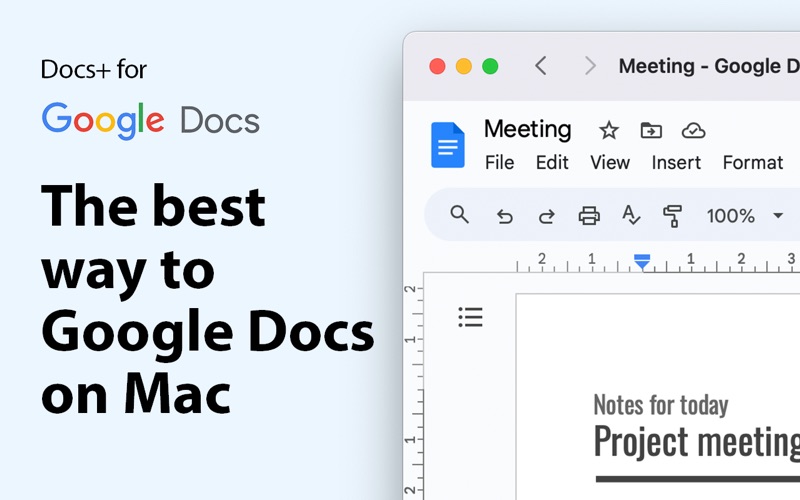Click the blue Google Docs home icon
Screen dimensions: 800x500
[x=447, y=145]
